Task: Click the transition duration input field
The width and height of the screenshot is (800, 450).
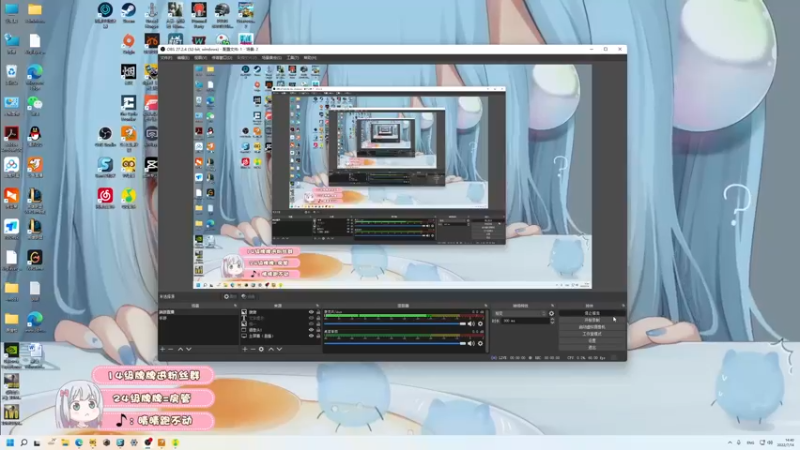Action: tap(526, 321)
